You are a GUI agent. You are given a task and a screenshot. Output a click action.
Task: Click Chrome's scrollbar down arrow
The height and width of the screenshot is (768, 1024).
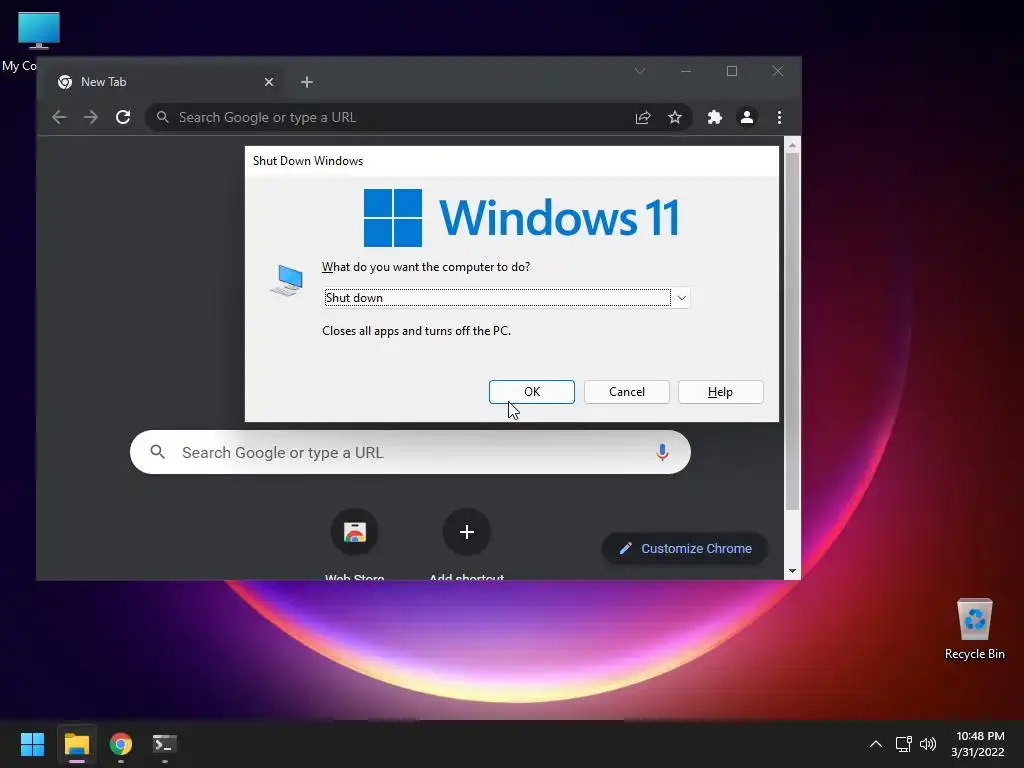click(792, 571)
